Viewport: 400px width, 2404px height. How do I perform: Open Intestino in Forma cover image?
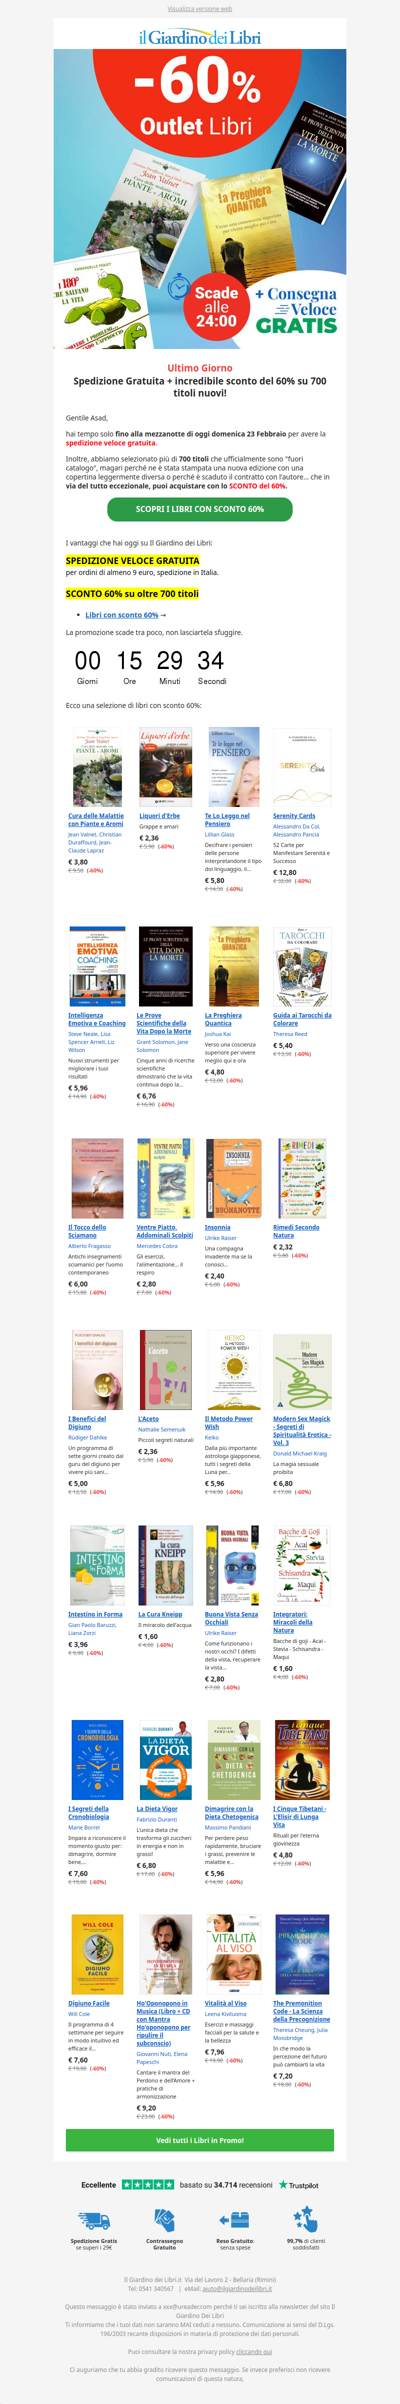(x=97, y=1565)
